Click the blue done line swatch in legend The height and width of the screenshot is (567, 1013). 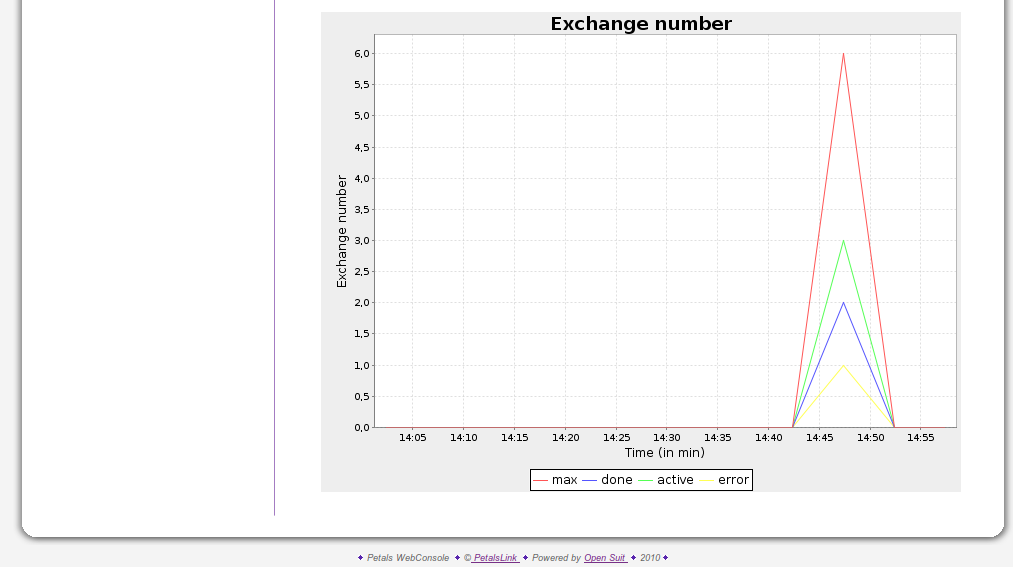coord(589,481)
